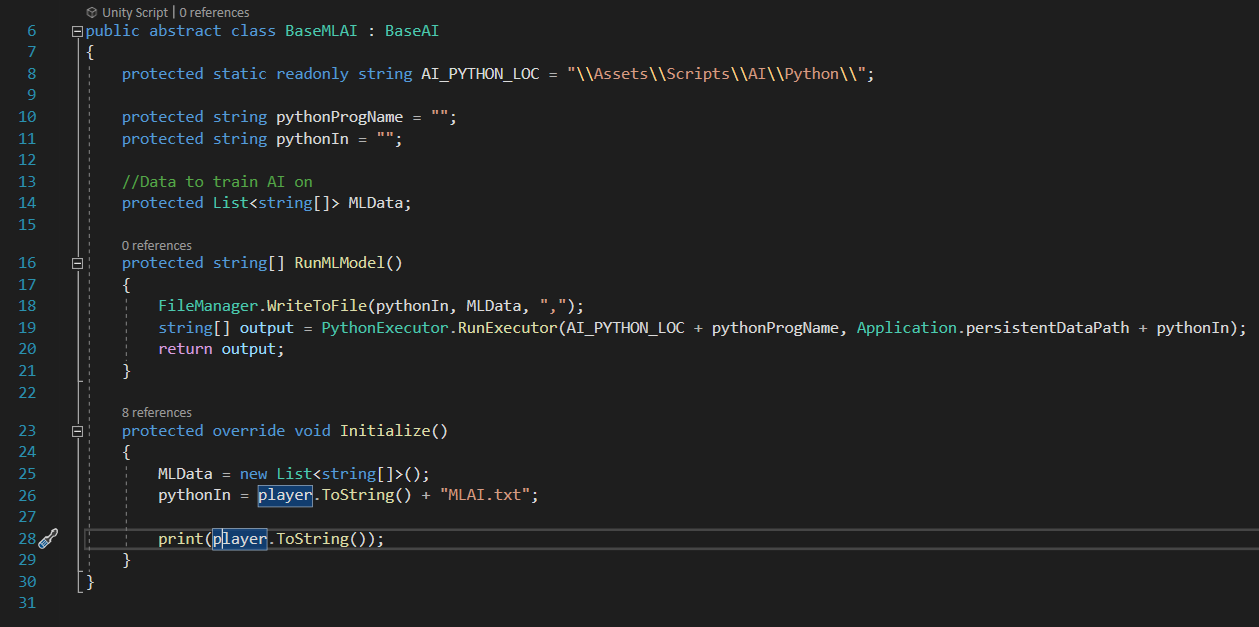The height and width of the screenshot is (627, 1259).
Task: Click "player" inside the print statement
Action: coord(240,539)
